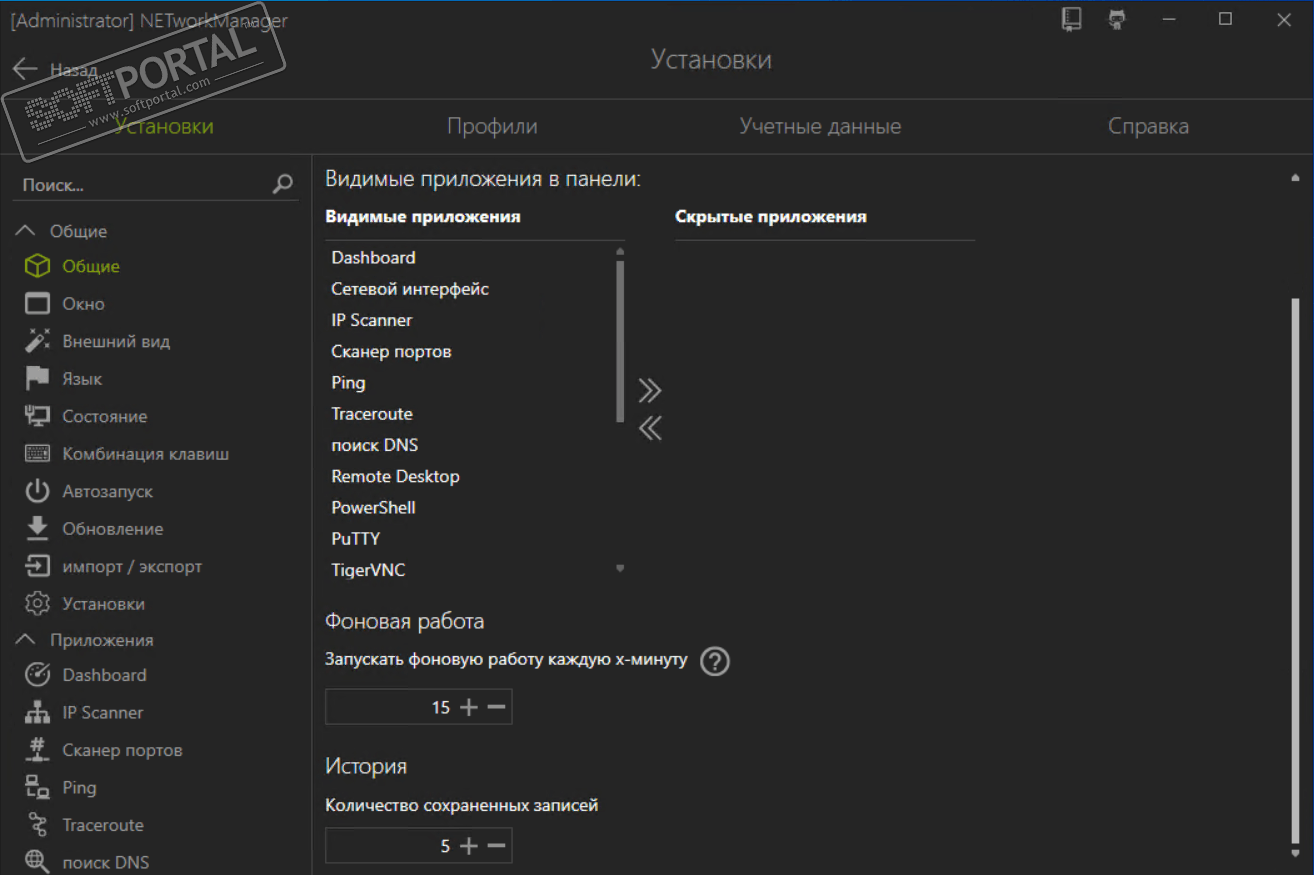Switch to the Профили tab

point(492,126)
